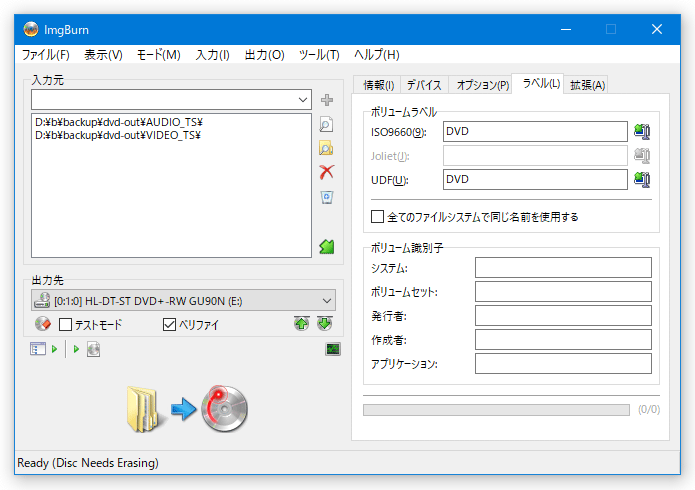Click the greyed icon beside the Joliet field
This screenshot has width=695, height=490.
click(642, 155)
